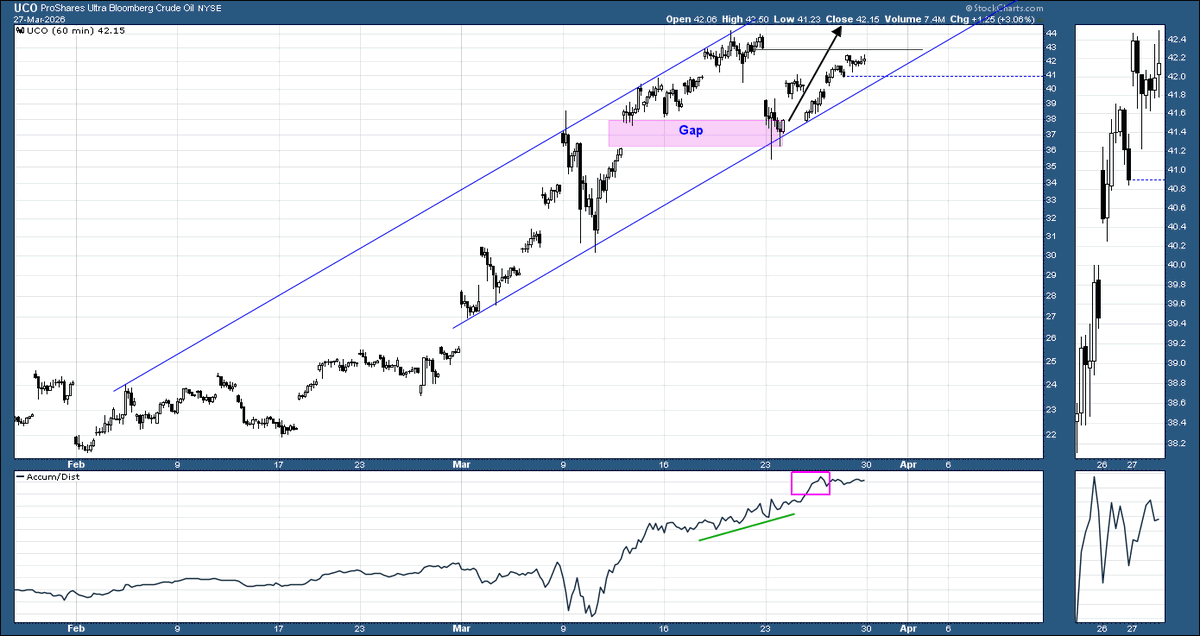Select the 28 price axis label

pos(1050,295)
